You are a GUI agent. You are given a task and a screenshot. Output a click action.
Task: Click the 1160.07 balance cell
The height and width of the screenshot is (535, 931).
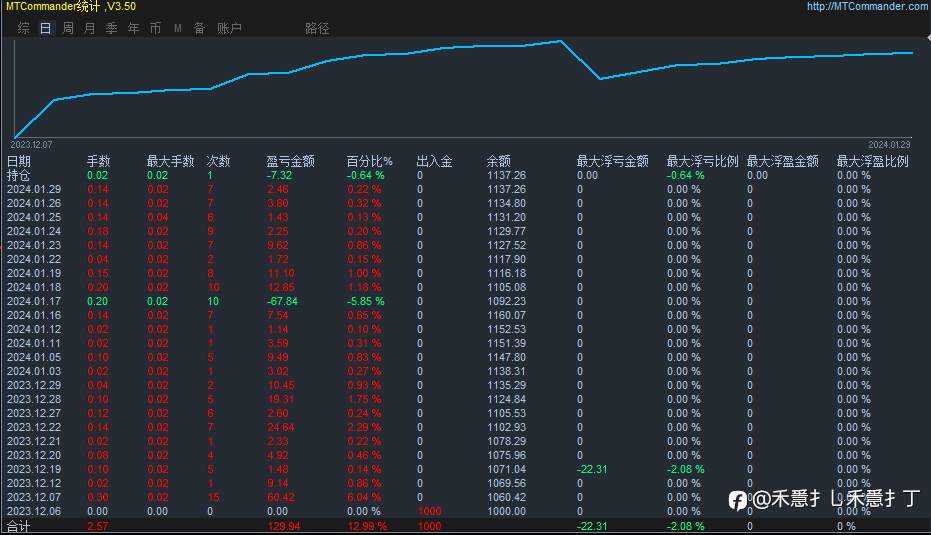(x=506, y=315)
